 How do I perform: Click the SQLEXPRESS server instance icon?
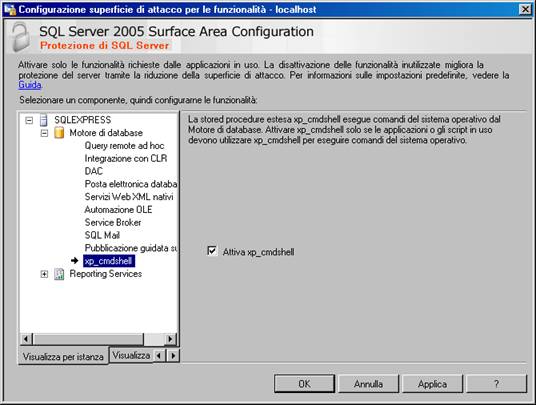point(44,120)
